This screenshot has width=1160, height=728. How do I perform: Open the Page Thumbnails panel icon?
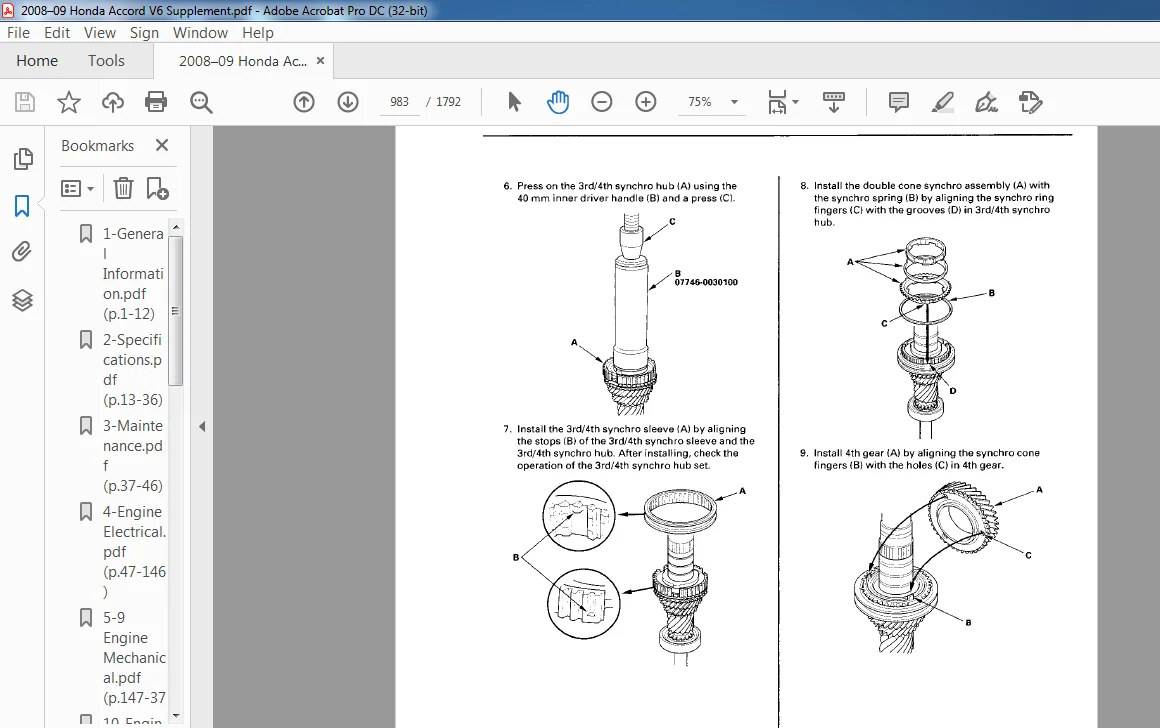23,158
